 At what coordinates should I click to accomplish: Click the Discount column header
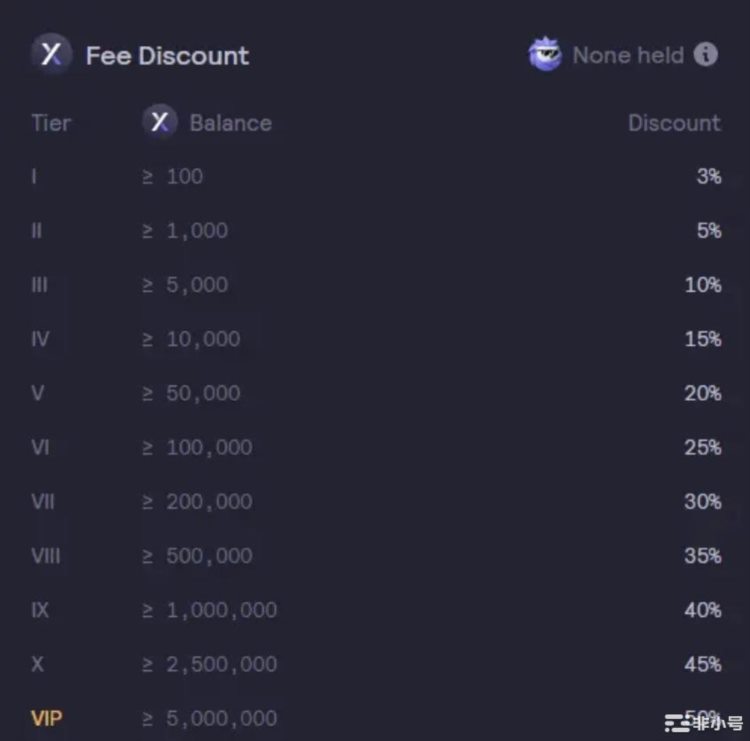674,123
